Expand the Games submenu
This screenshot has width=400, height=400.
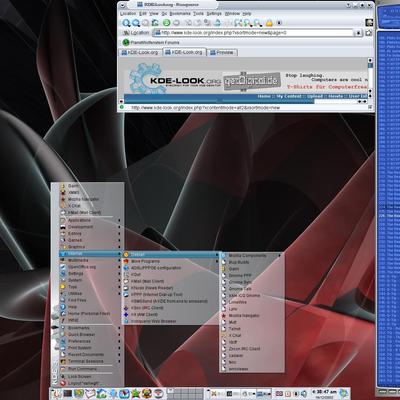click(x=90, y=240)
